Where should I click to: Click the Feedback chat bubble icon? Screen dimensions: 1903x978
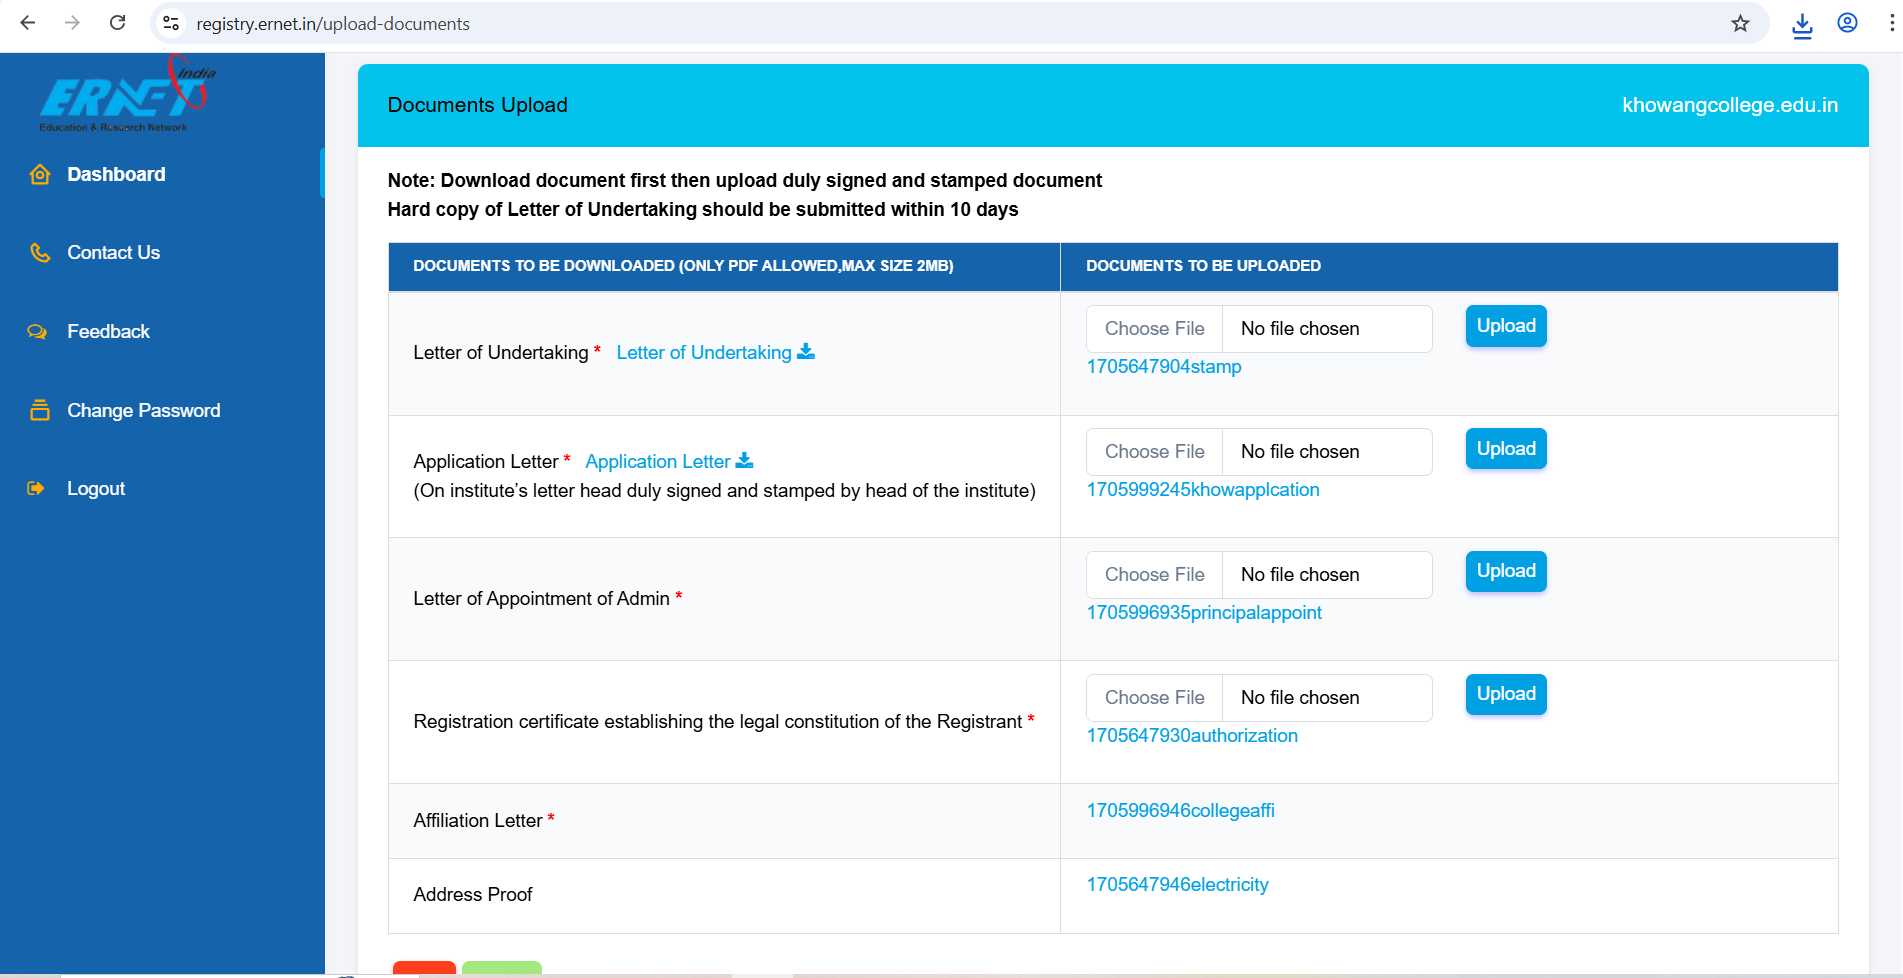click(38, 332)
